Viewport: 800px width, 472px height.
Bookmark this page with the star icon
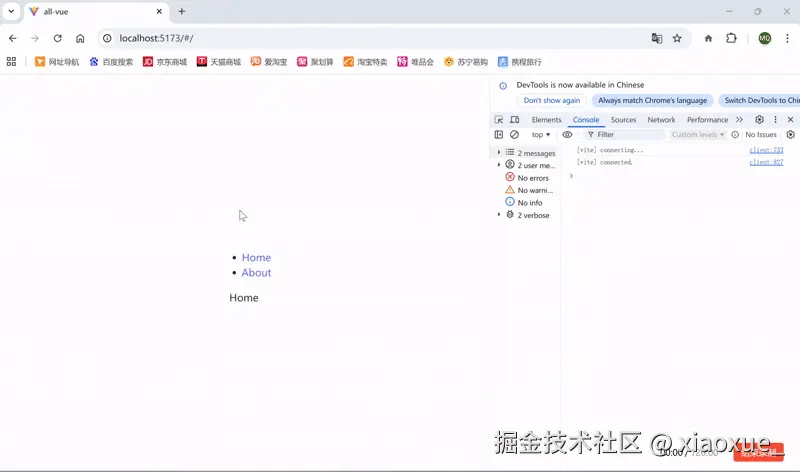(677, 38)
